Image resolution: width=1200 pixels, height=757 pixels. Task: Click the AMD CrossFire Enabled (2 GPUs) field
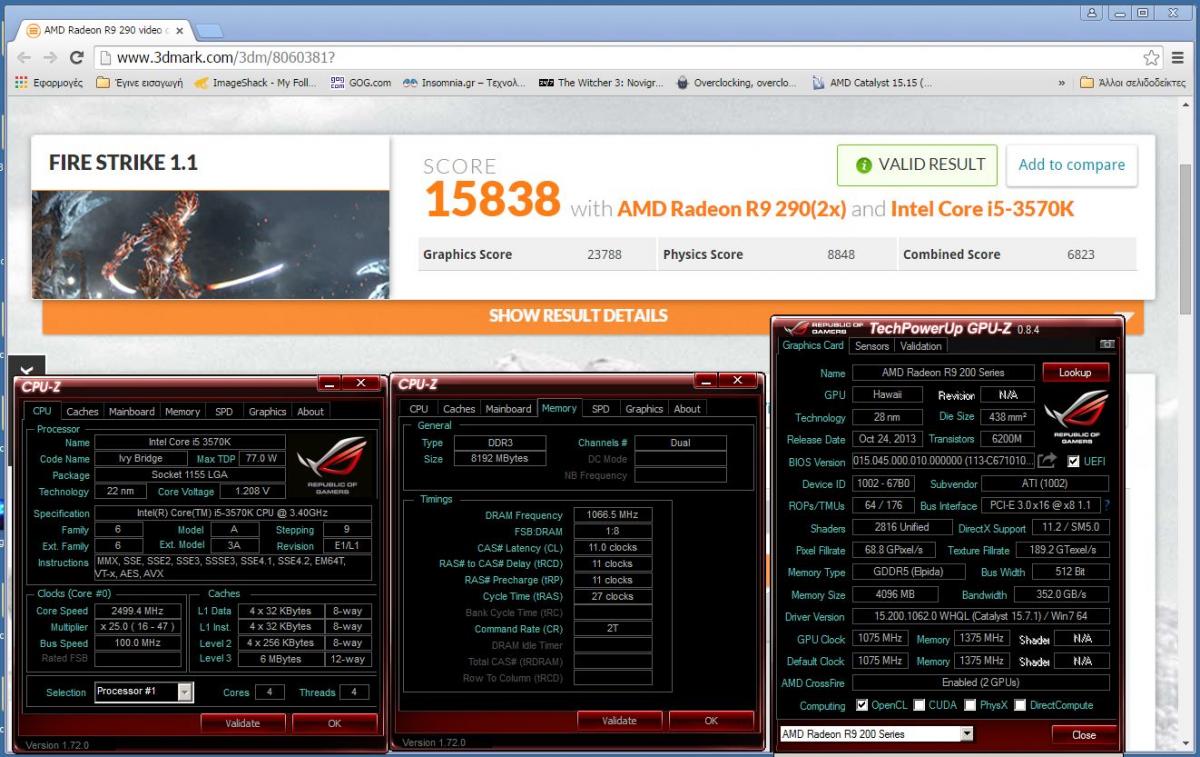coord(980,683)
